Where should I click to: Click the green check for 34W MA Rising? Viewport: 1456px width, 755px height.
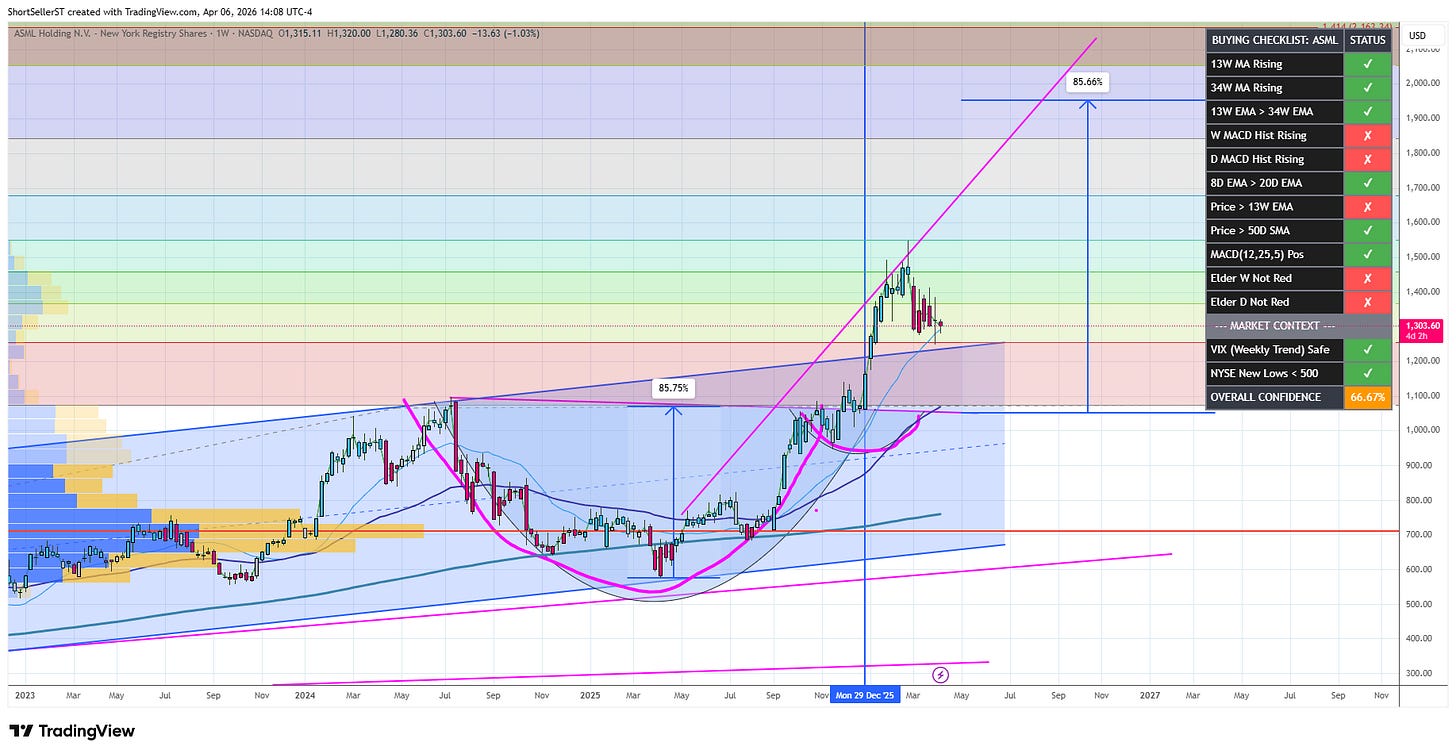(x=1367, y=88)
